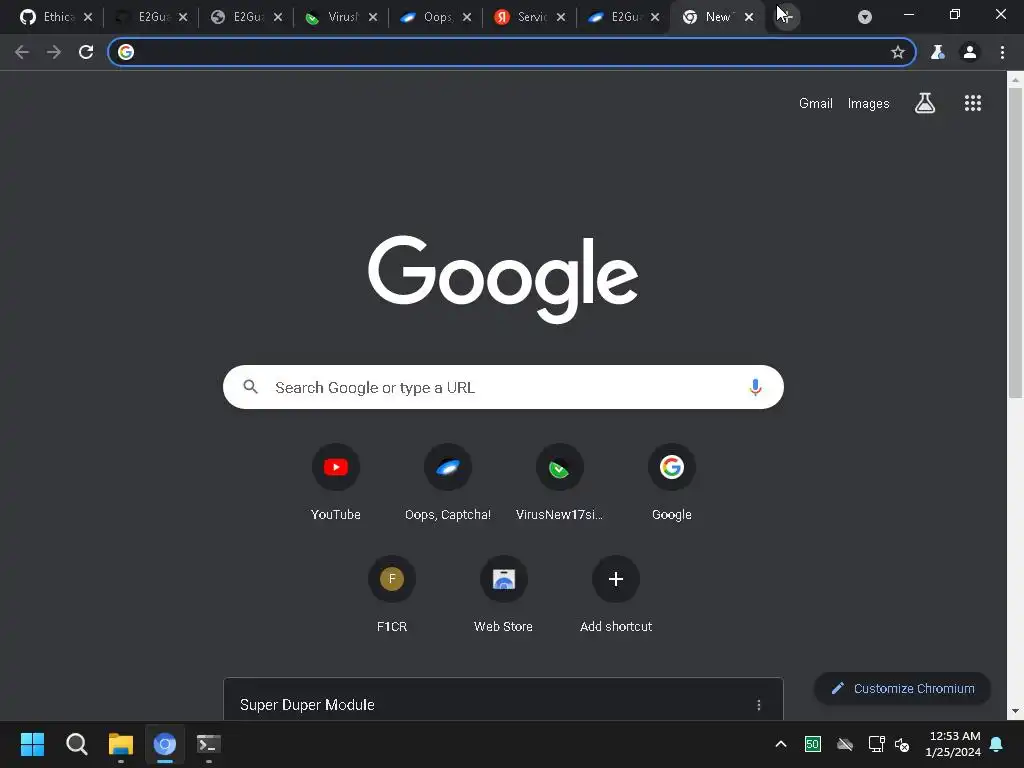Close the Virus tab
Image resolution: width=1024 pixels, height=768 pixels.
click(x=373, y=17)
